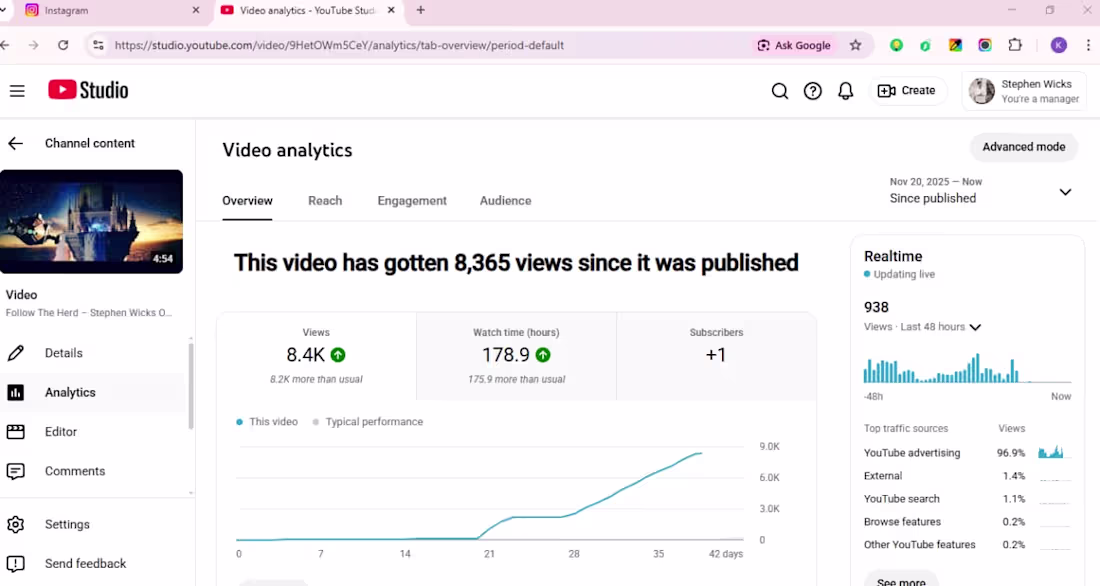Viewport: 1100px width, 586px height.
Task: Click the YouTube Studio logo
Action: (x=88, y=90)
